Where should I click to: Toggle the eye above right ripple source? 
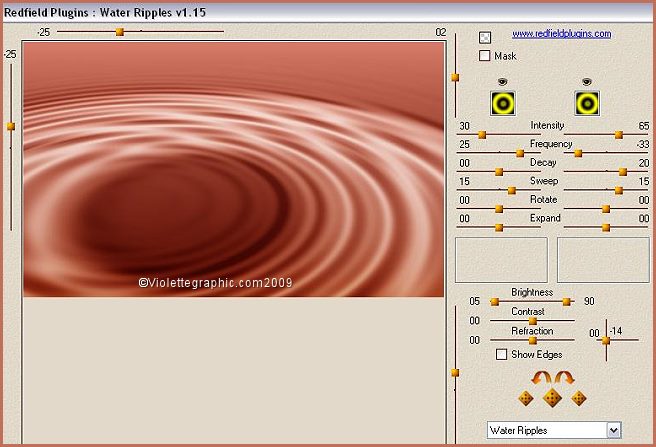pyautogui.click(x=587, y=81)
